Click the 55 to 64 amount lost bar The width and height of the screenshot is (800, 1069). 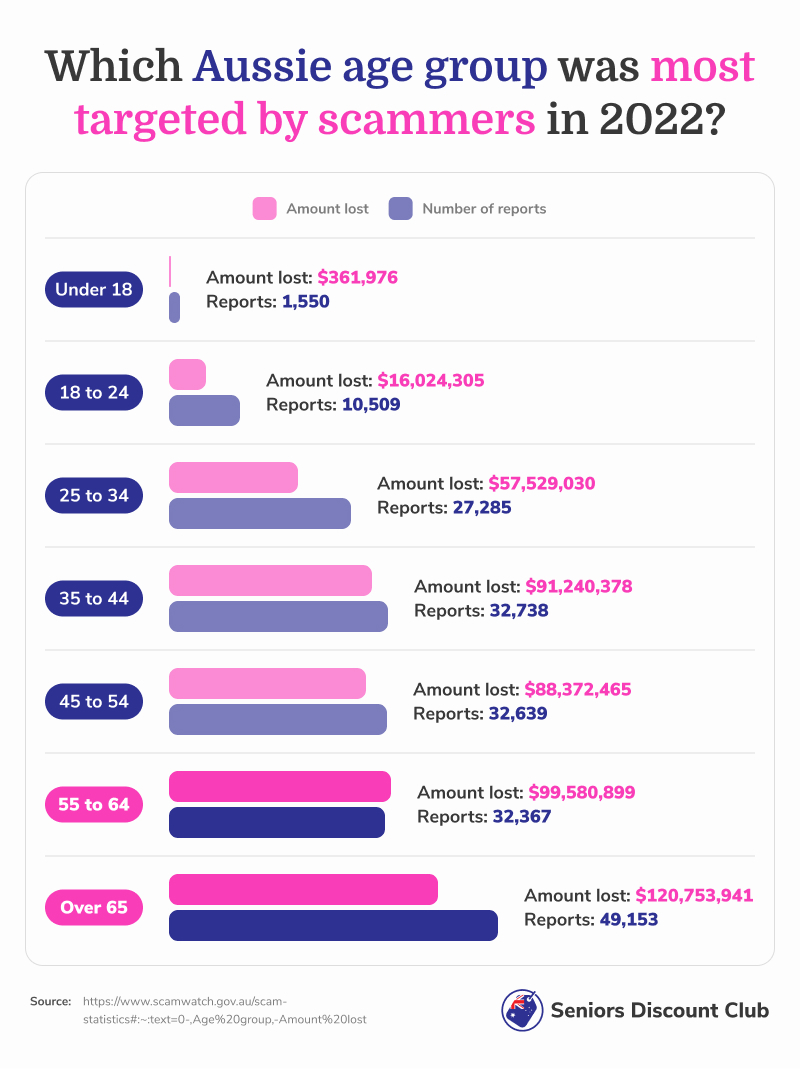(280, 786)
